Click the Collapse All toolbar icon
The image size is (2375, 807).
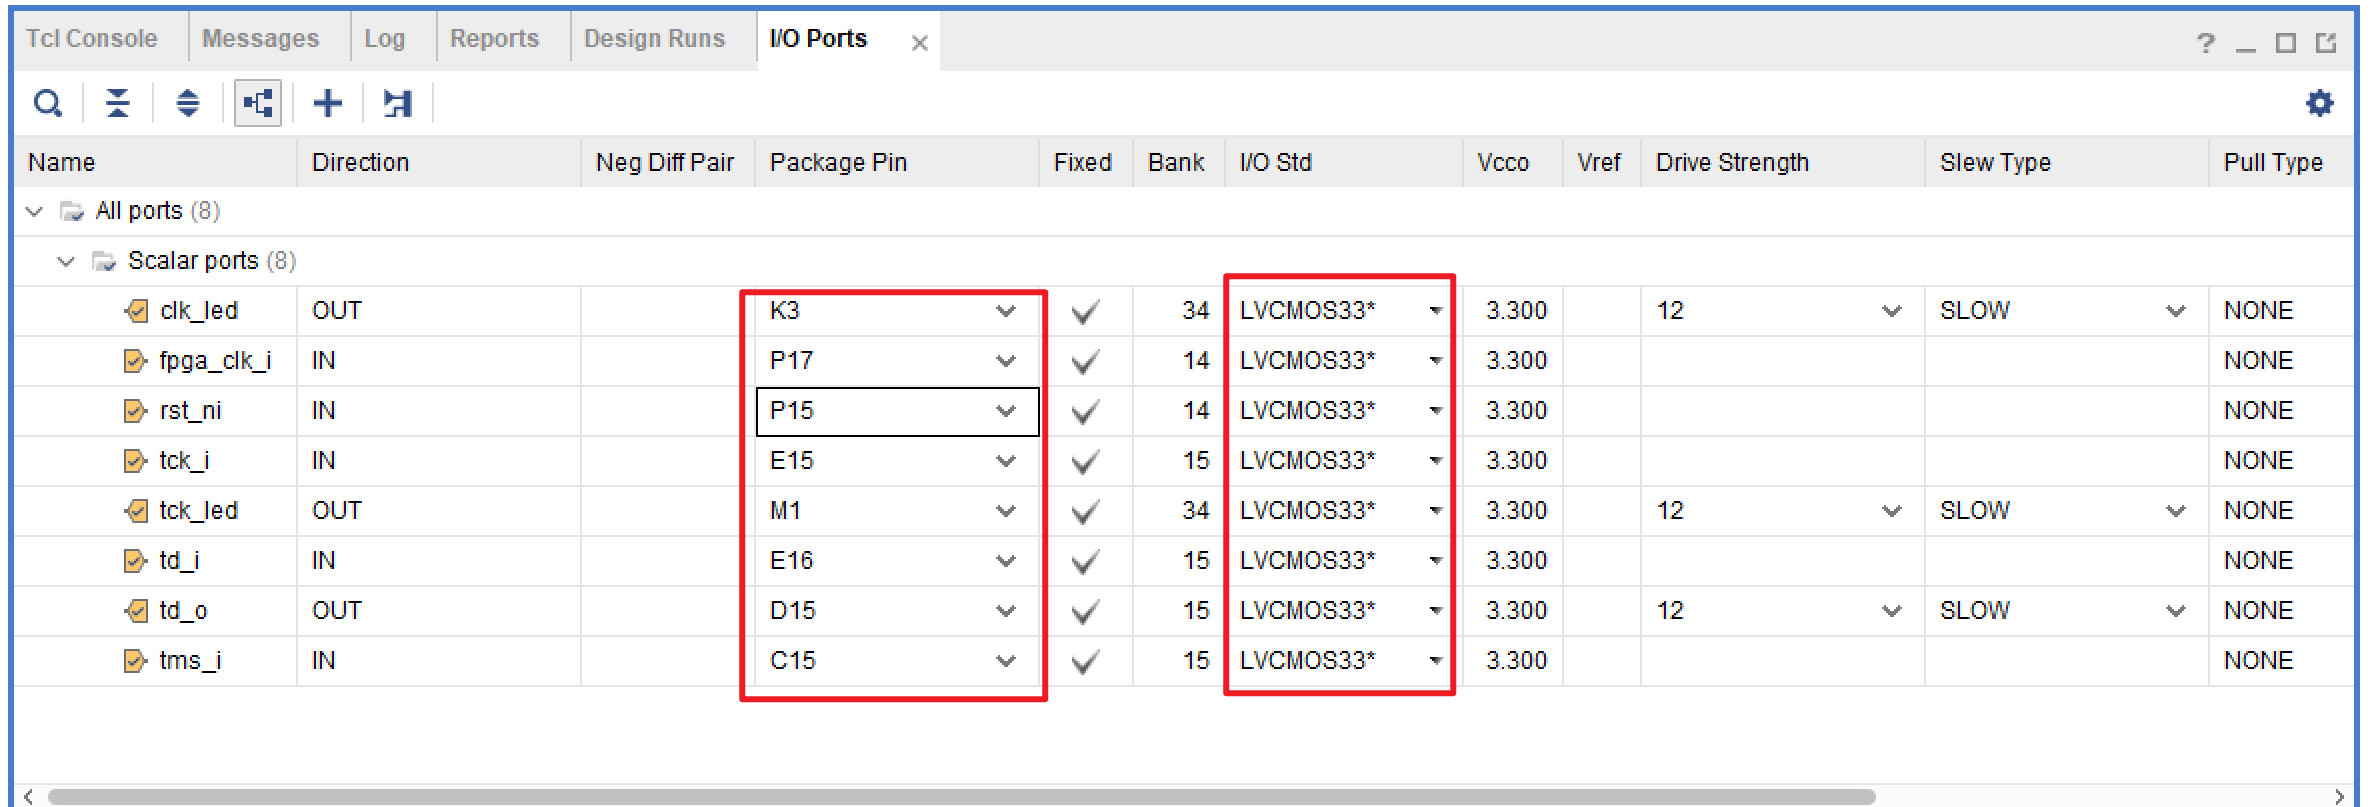tap(118, 103)
